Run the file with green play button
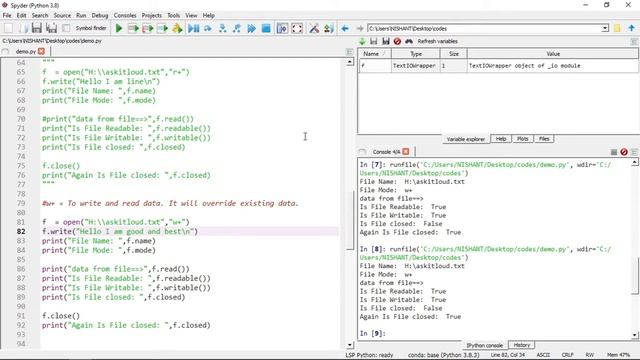This screenshot has height=360, width=640. click(x=119, y=28)
